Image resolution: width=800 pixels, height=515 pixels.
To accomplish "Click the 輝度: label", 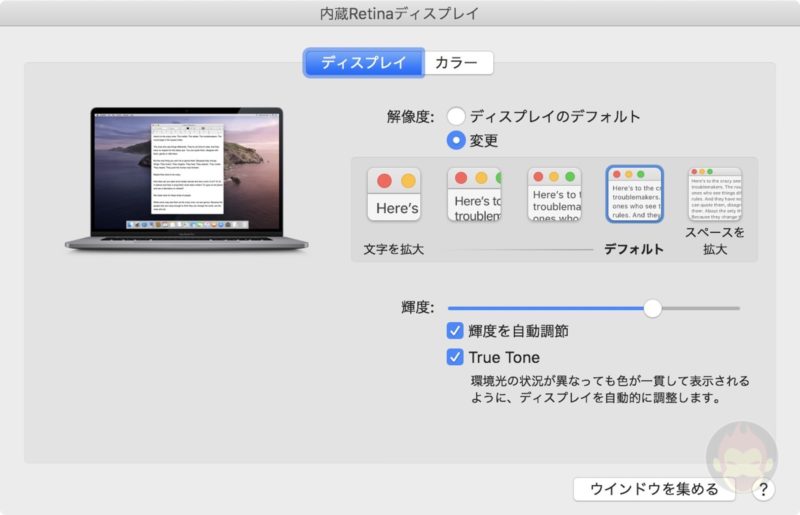I will coord(418,307).
